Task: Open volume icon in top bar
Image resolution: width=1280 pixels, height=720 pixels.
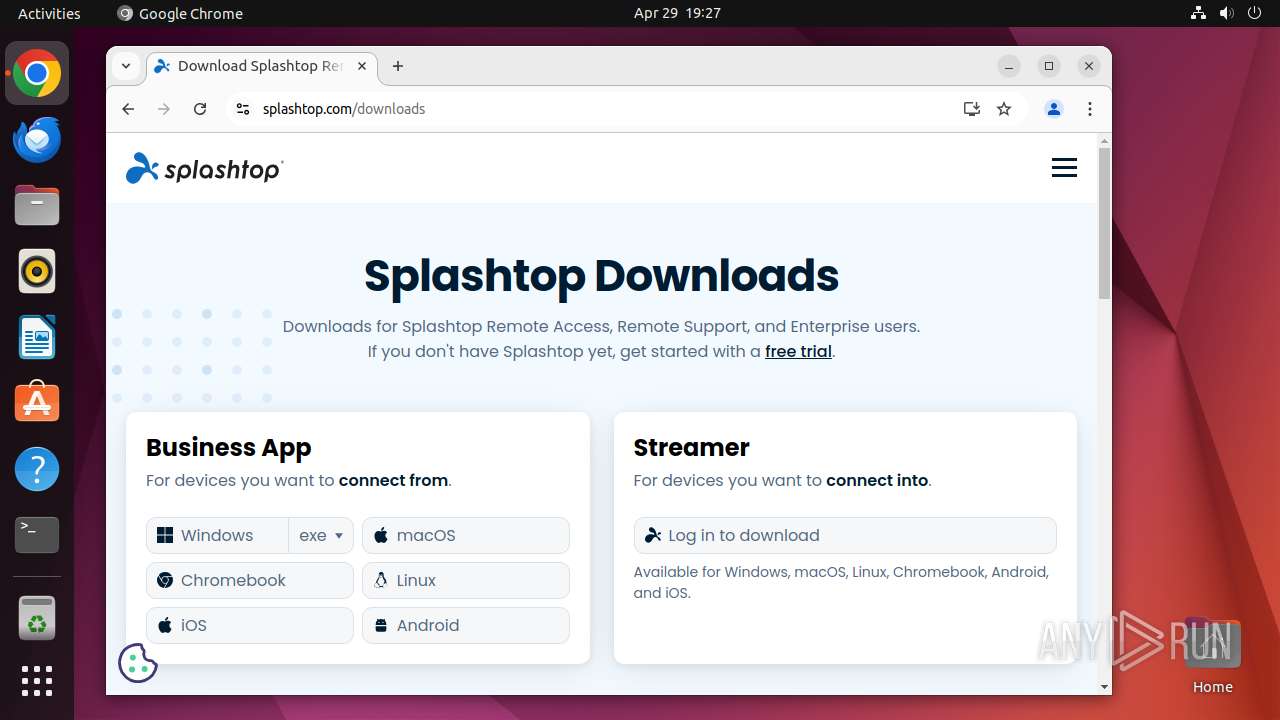Action: click(x=1226, y=13)
